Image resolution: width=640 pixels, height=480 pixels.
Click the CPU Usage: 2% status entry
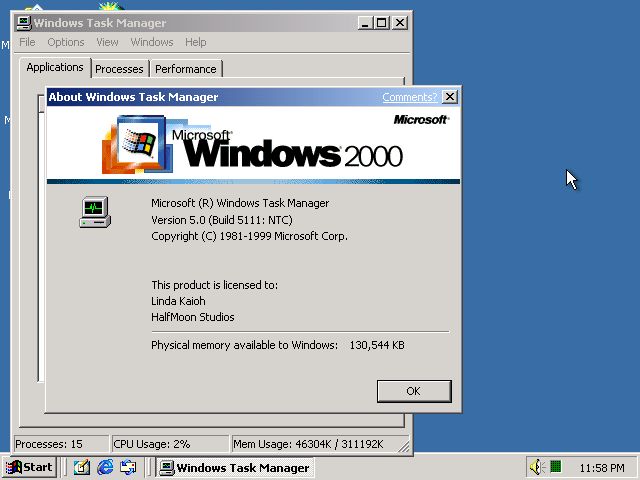tap(171, 444)
